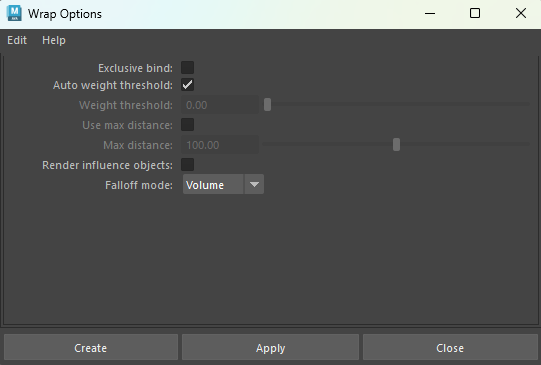Click the Weight threshold value field
The image size is (541, 365).
[220, 105]
